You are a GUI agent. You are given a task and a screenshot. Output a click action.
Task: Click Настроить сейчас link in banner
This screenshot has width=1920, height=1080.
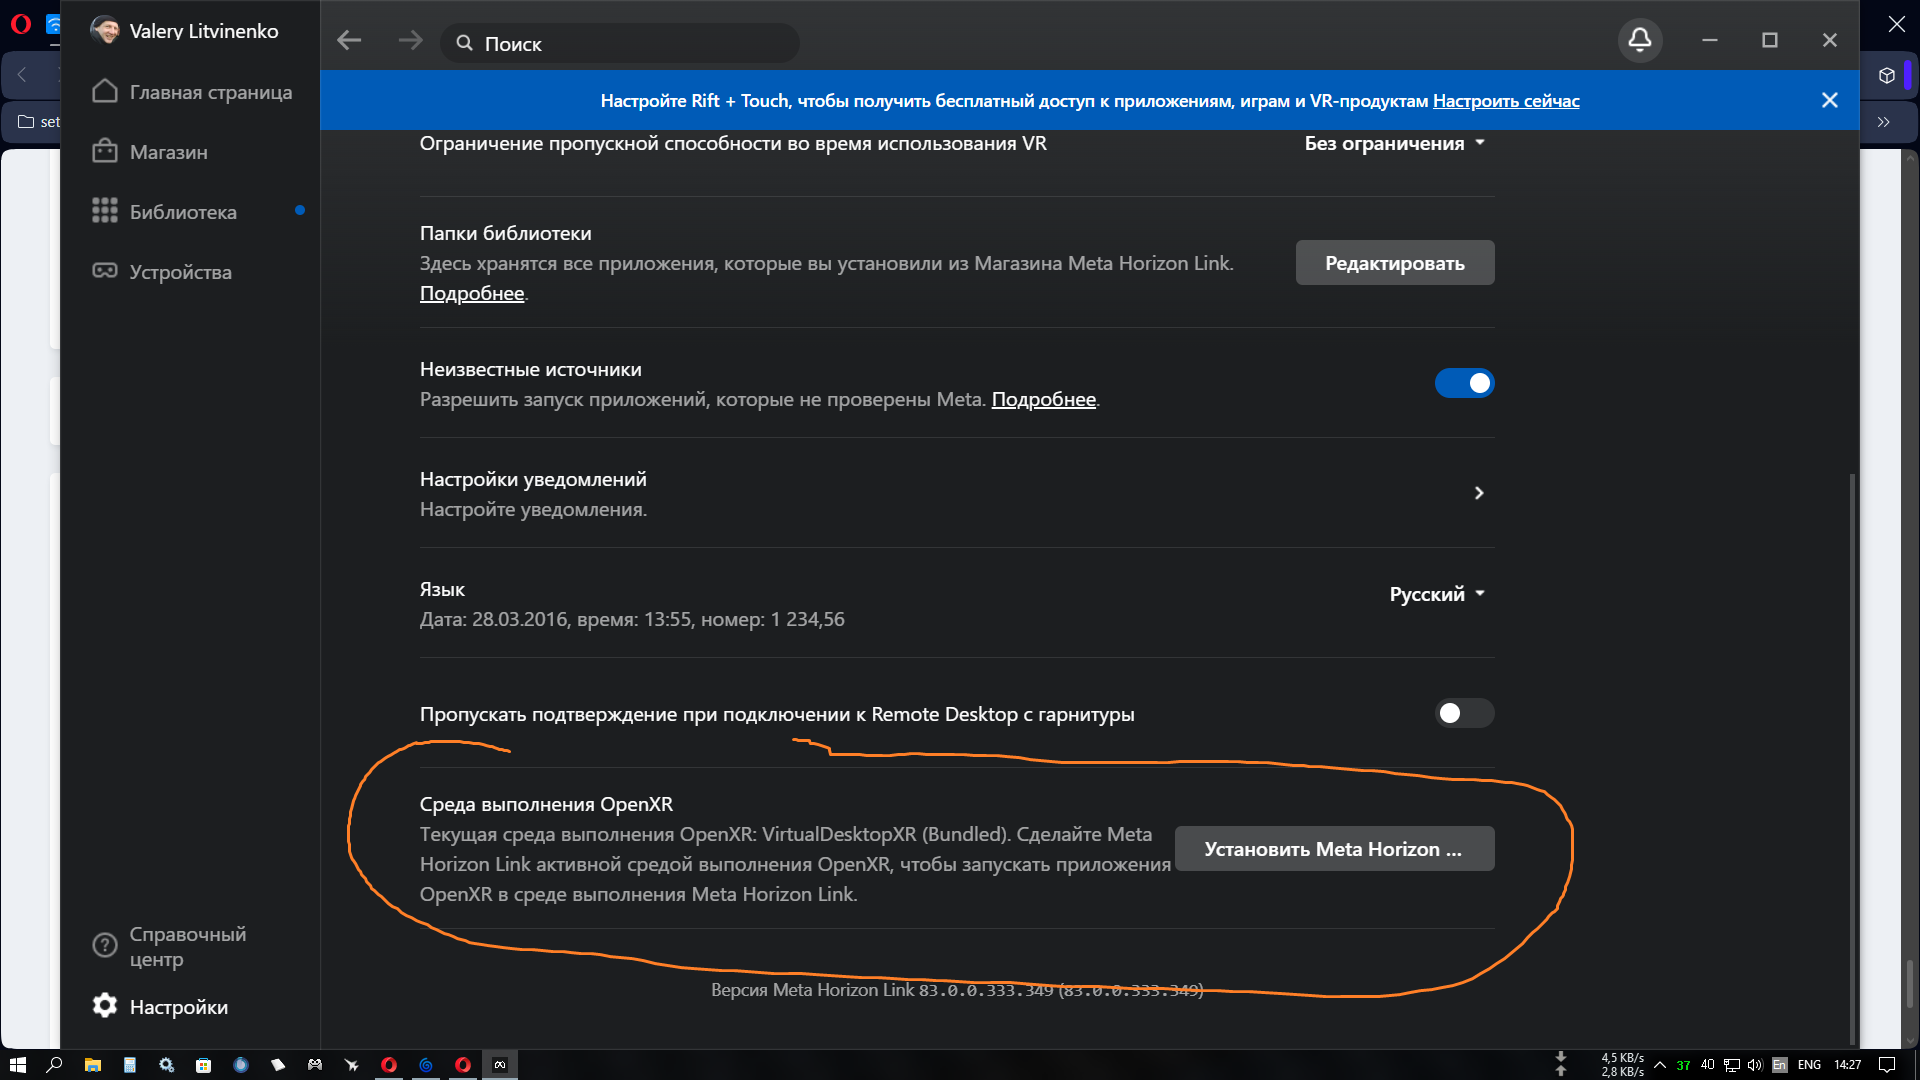click(x=1506, y=101)
